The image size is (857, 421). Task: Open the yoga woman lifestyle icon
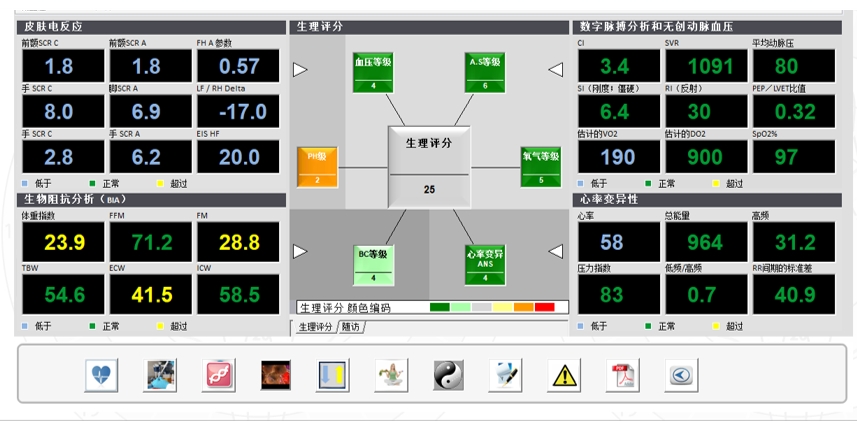coord(391,375)
